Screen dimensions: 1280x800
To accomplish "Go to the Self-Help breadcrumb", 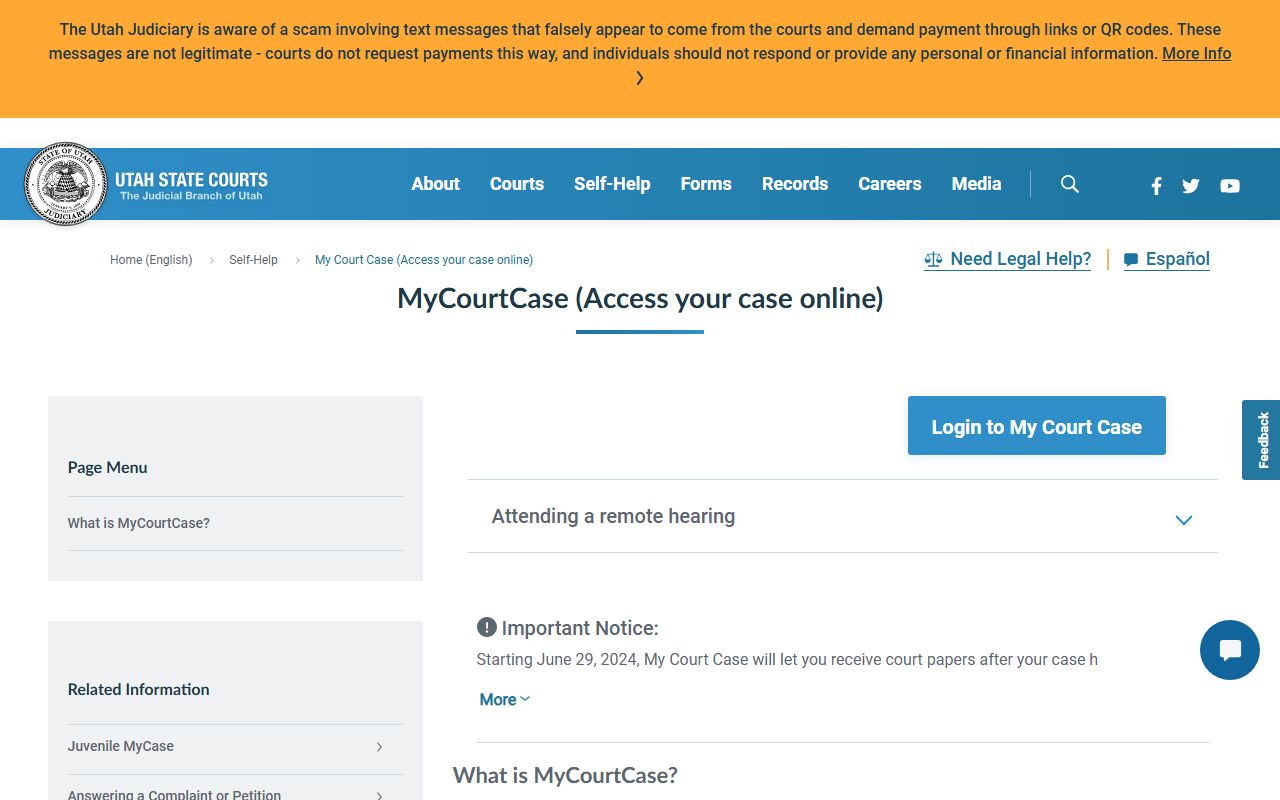I will (x=253, y=260).
